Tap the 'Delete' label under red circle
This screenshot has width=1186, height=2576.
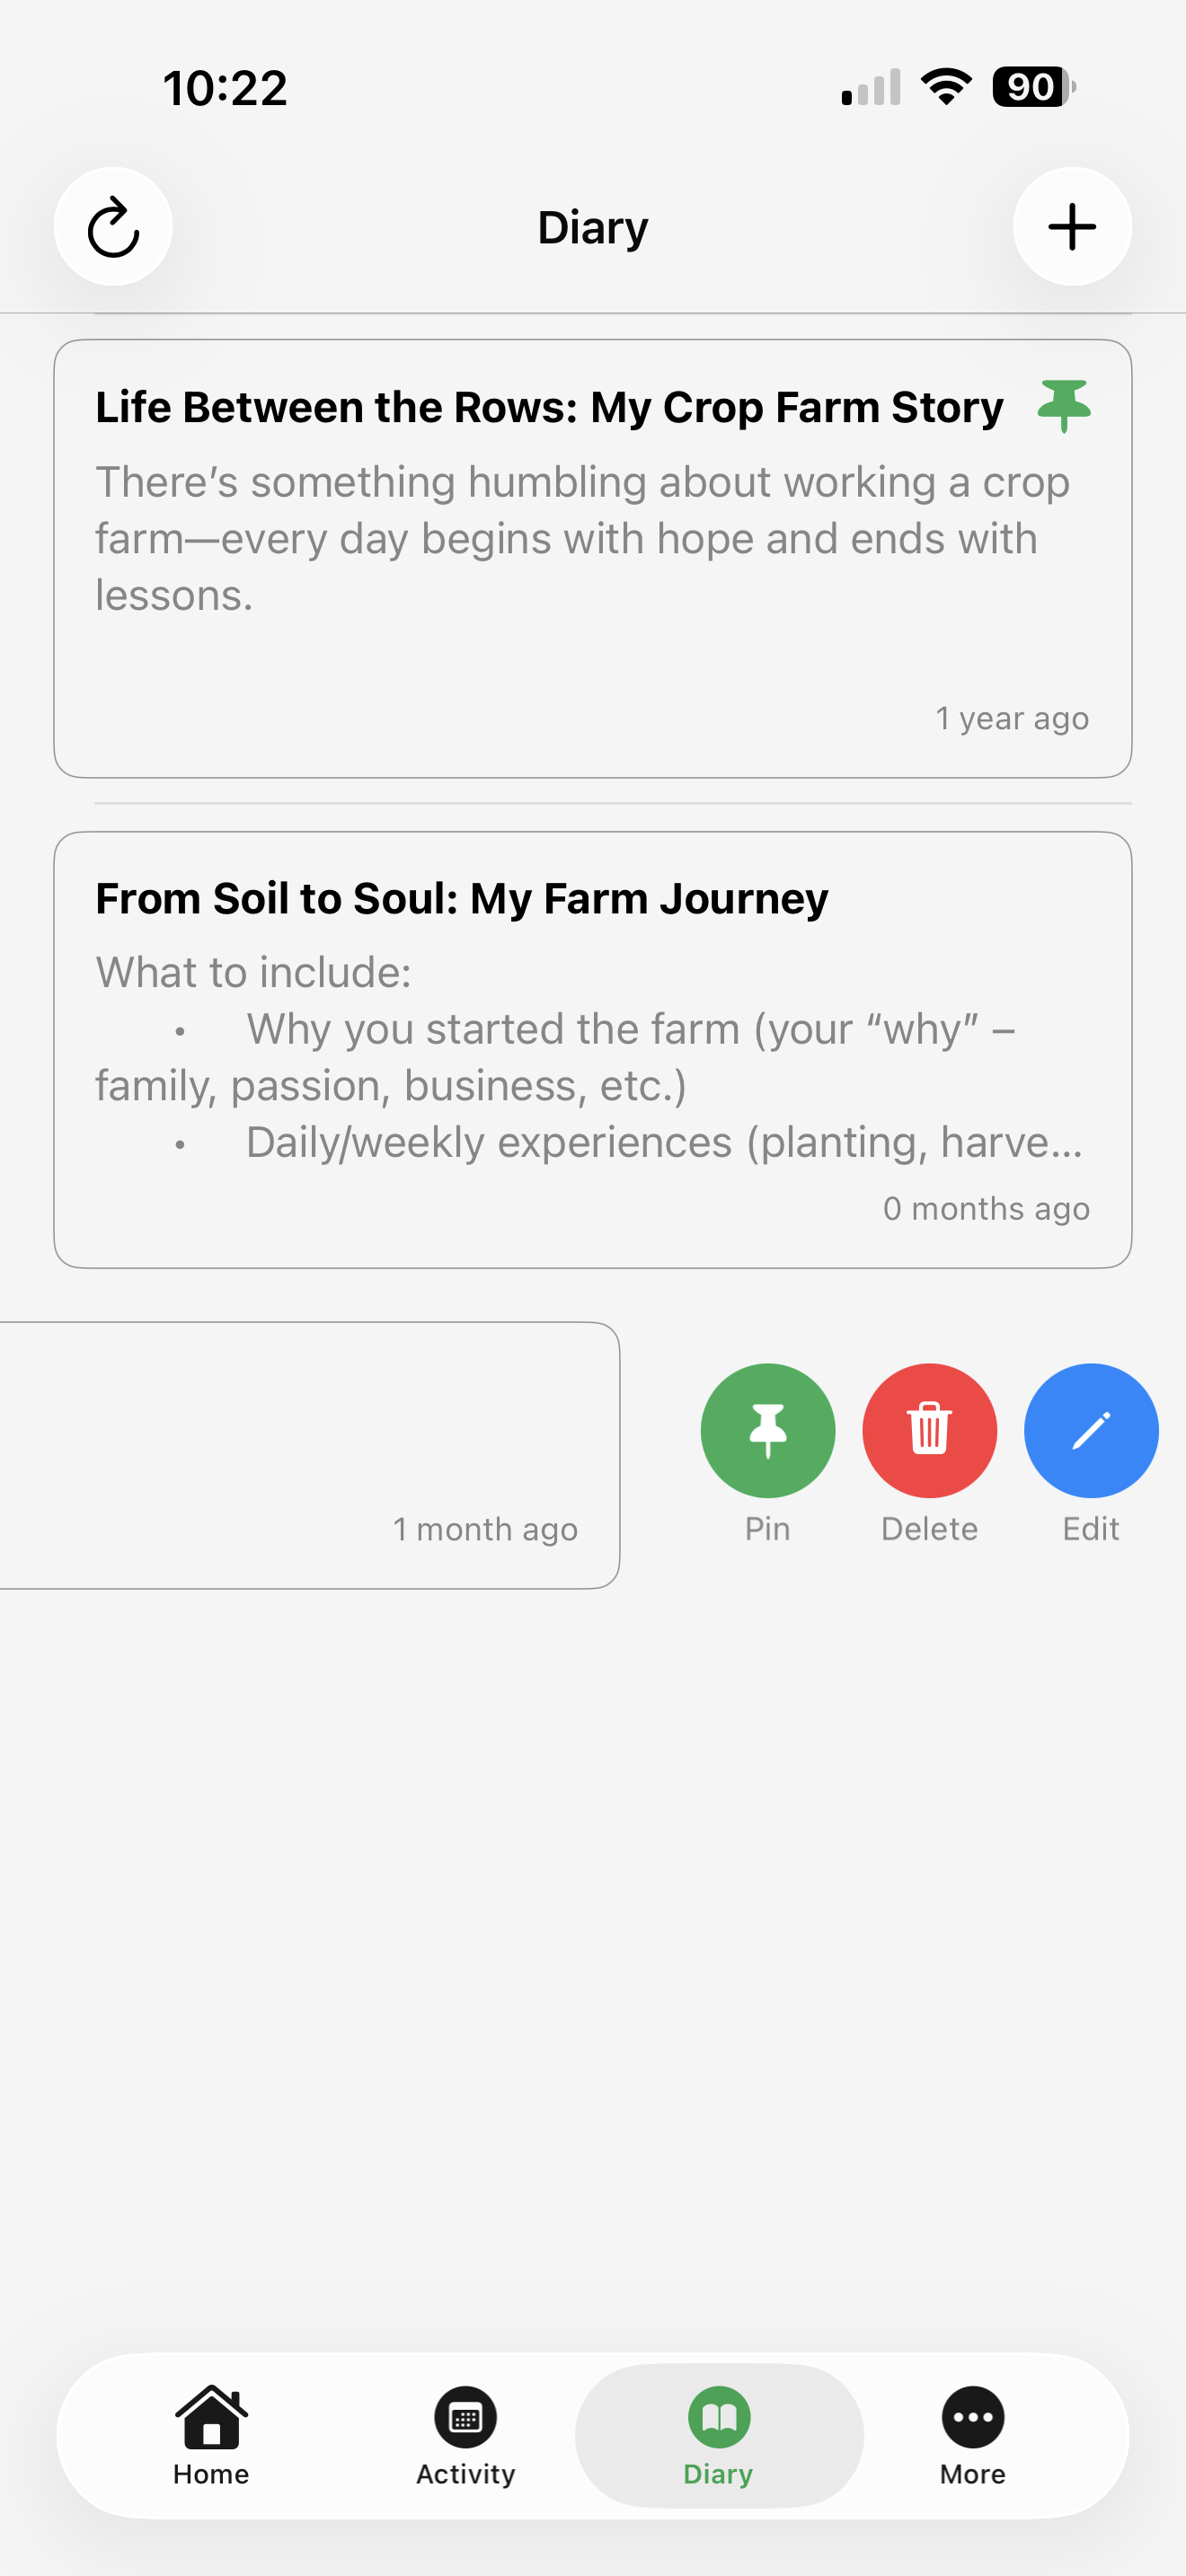tap(929, 1529)
